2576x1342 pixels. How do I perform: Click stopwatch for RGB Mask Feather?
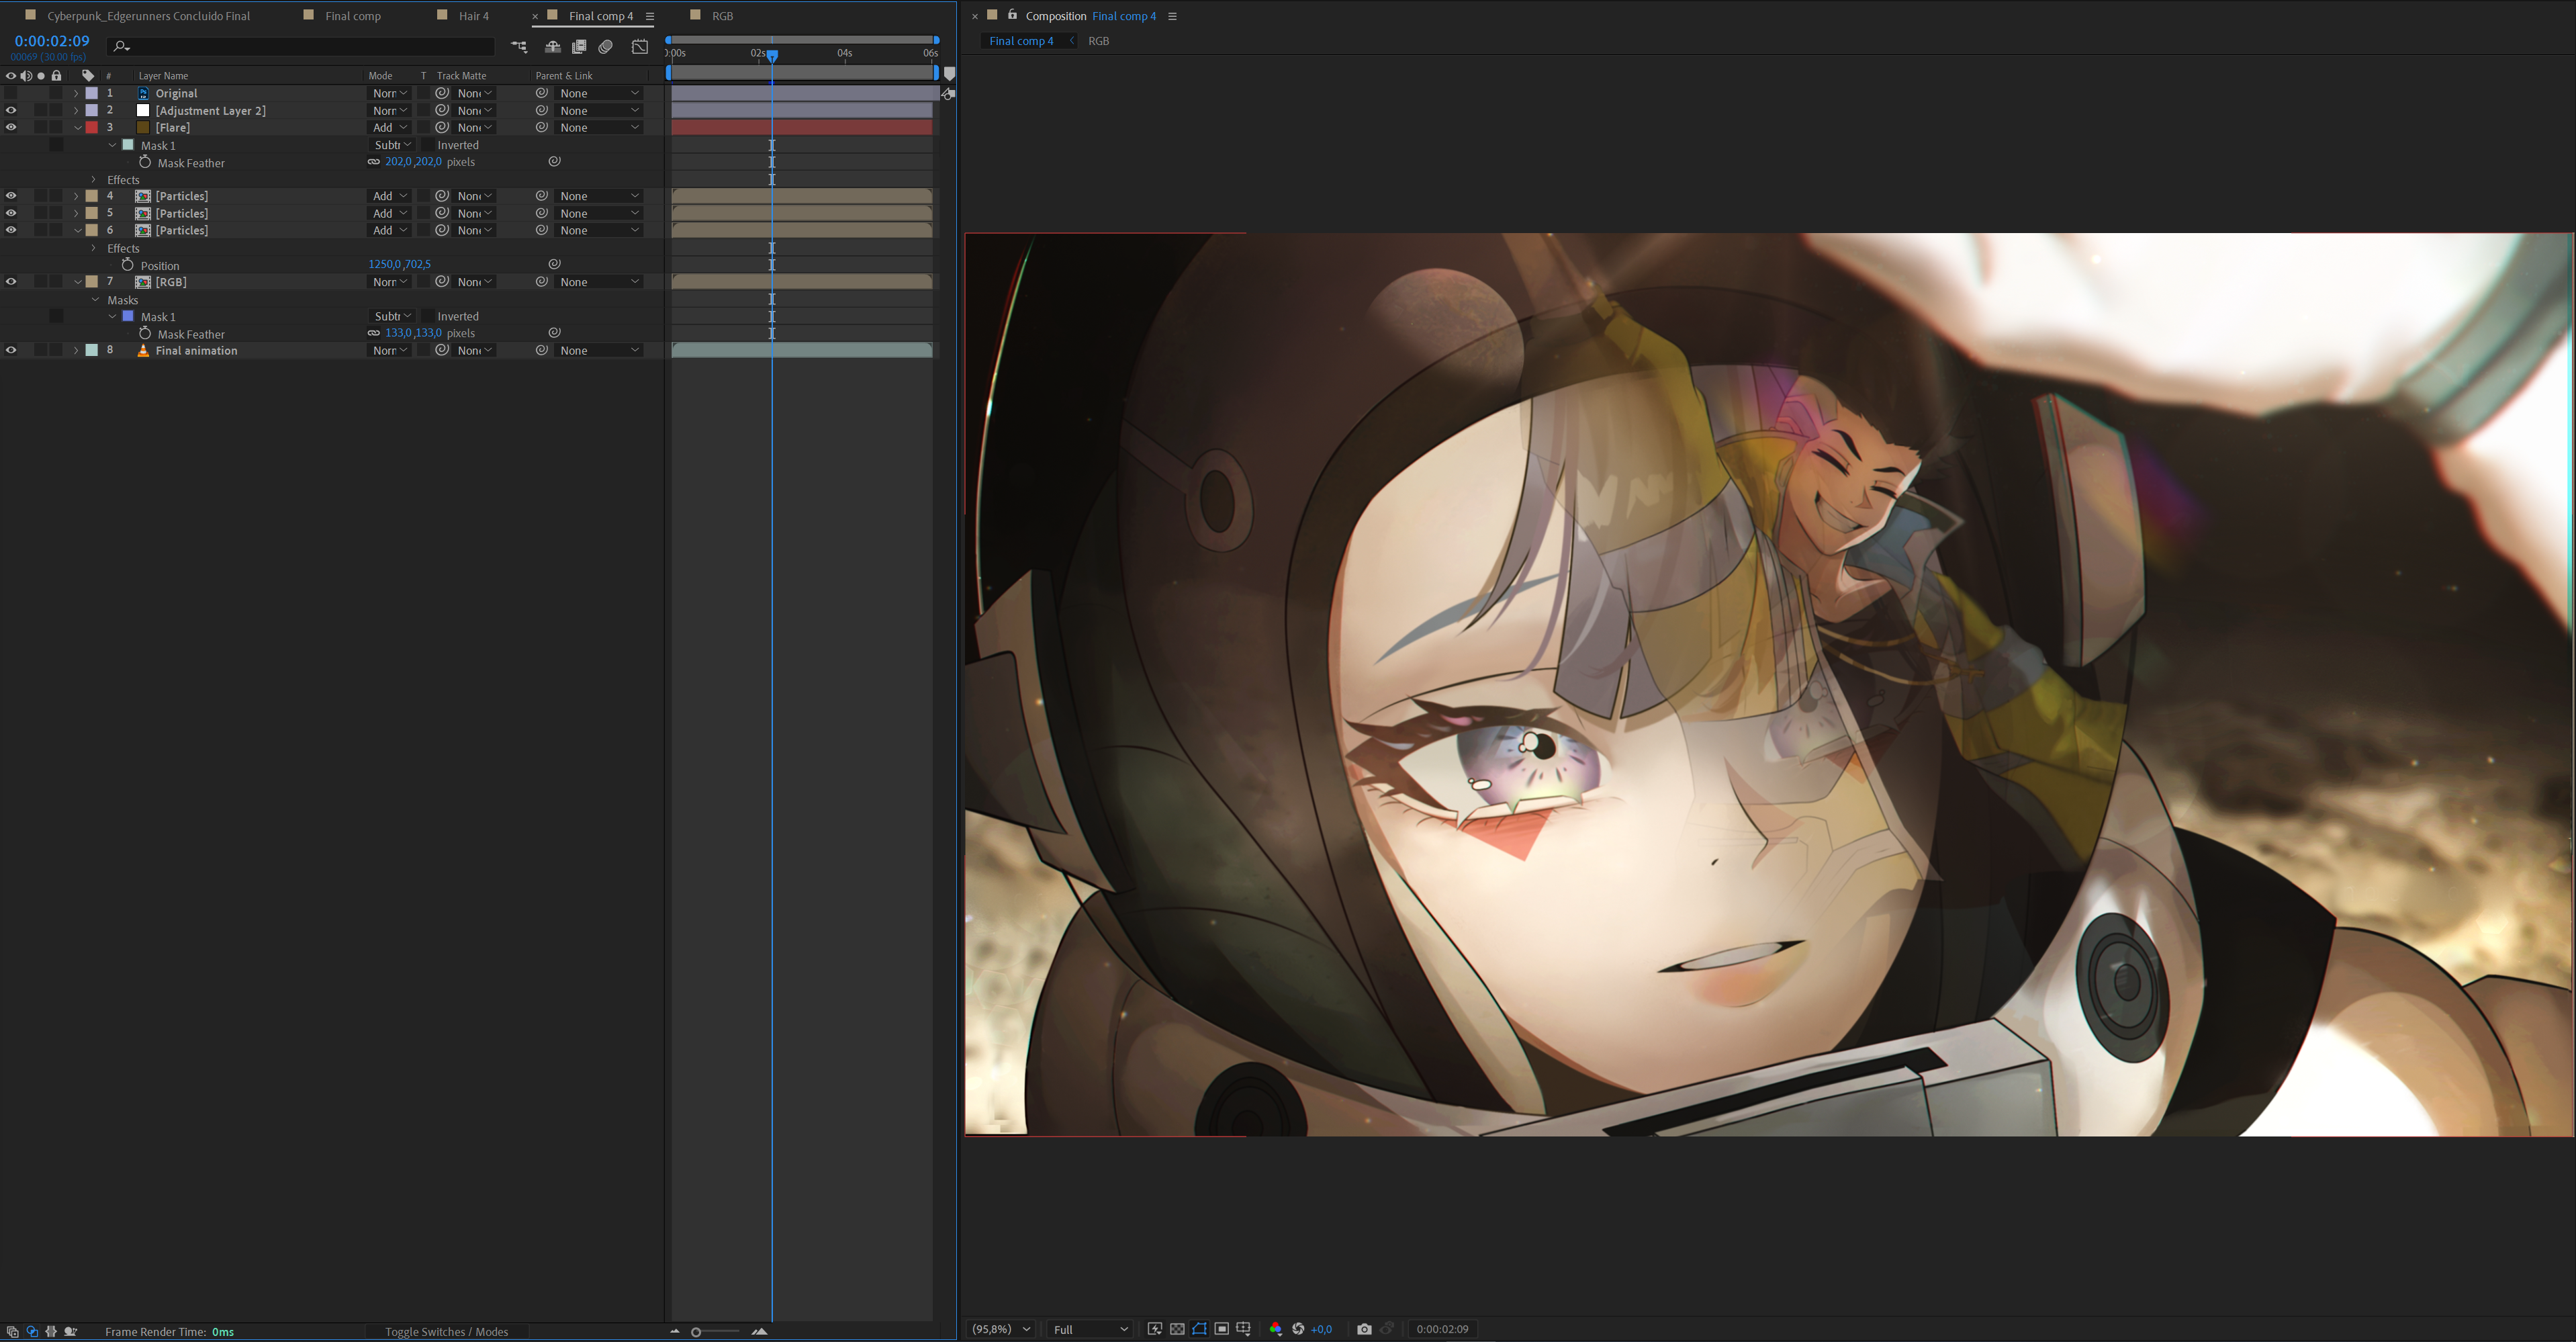[145, 333]
